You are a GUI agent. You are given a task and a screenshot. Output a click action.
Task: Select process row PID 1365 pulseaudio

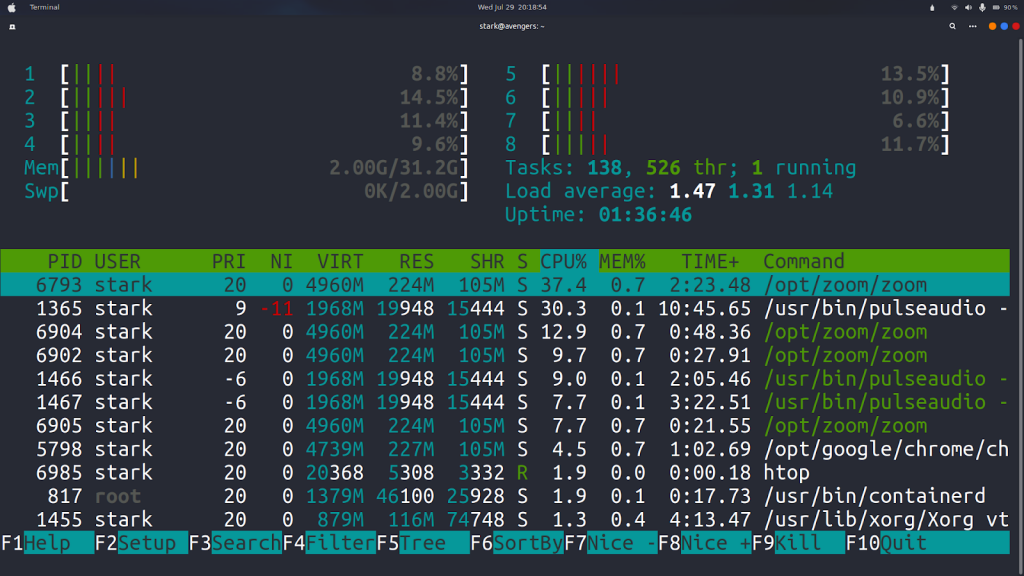(505, 308)
